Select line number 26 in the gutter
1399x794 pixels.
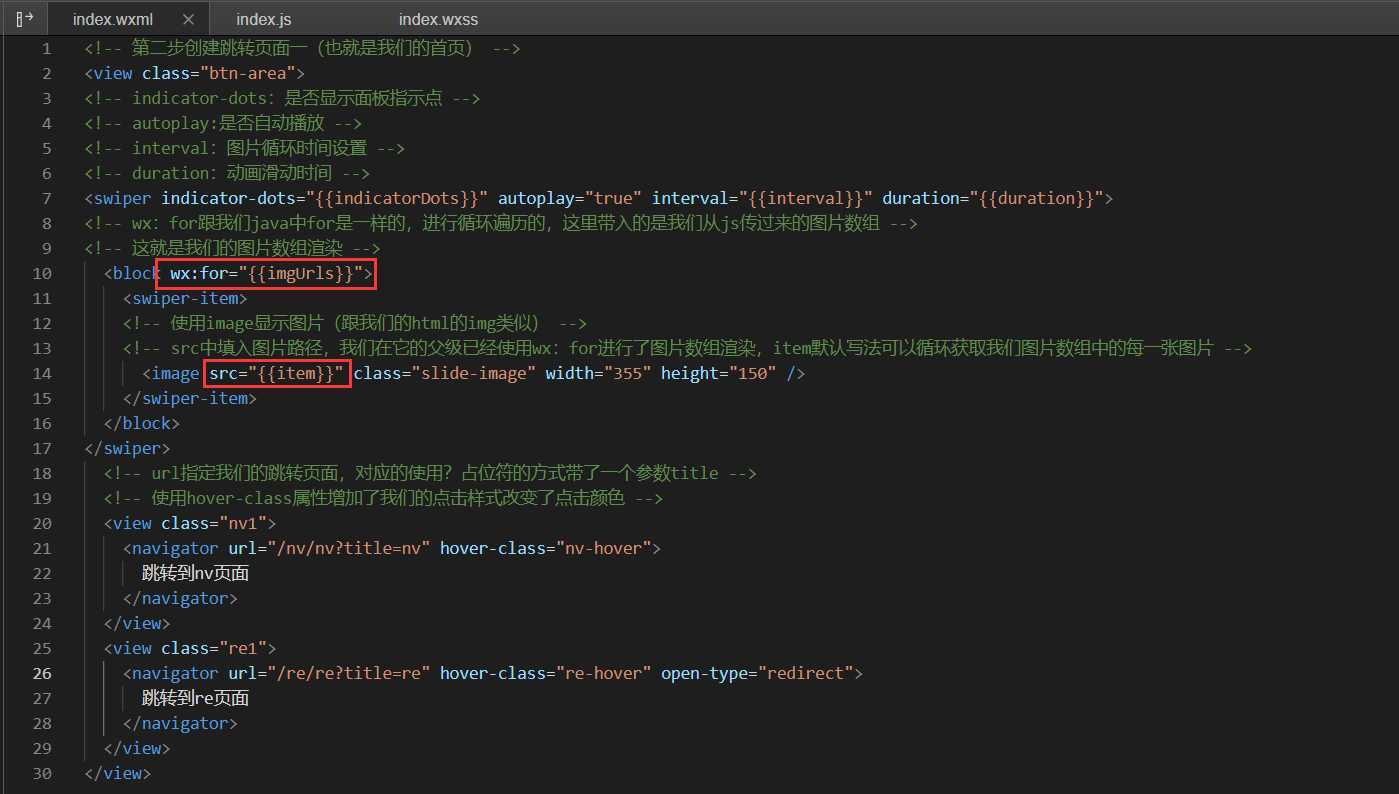tap(42, 673)
